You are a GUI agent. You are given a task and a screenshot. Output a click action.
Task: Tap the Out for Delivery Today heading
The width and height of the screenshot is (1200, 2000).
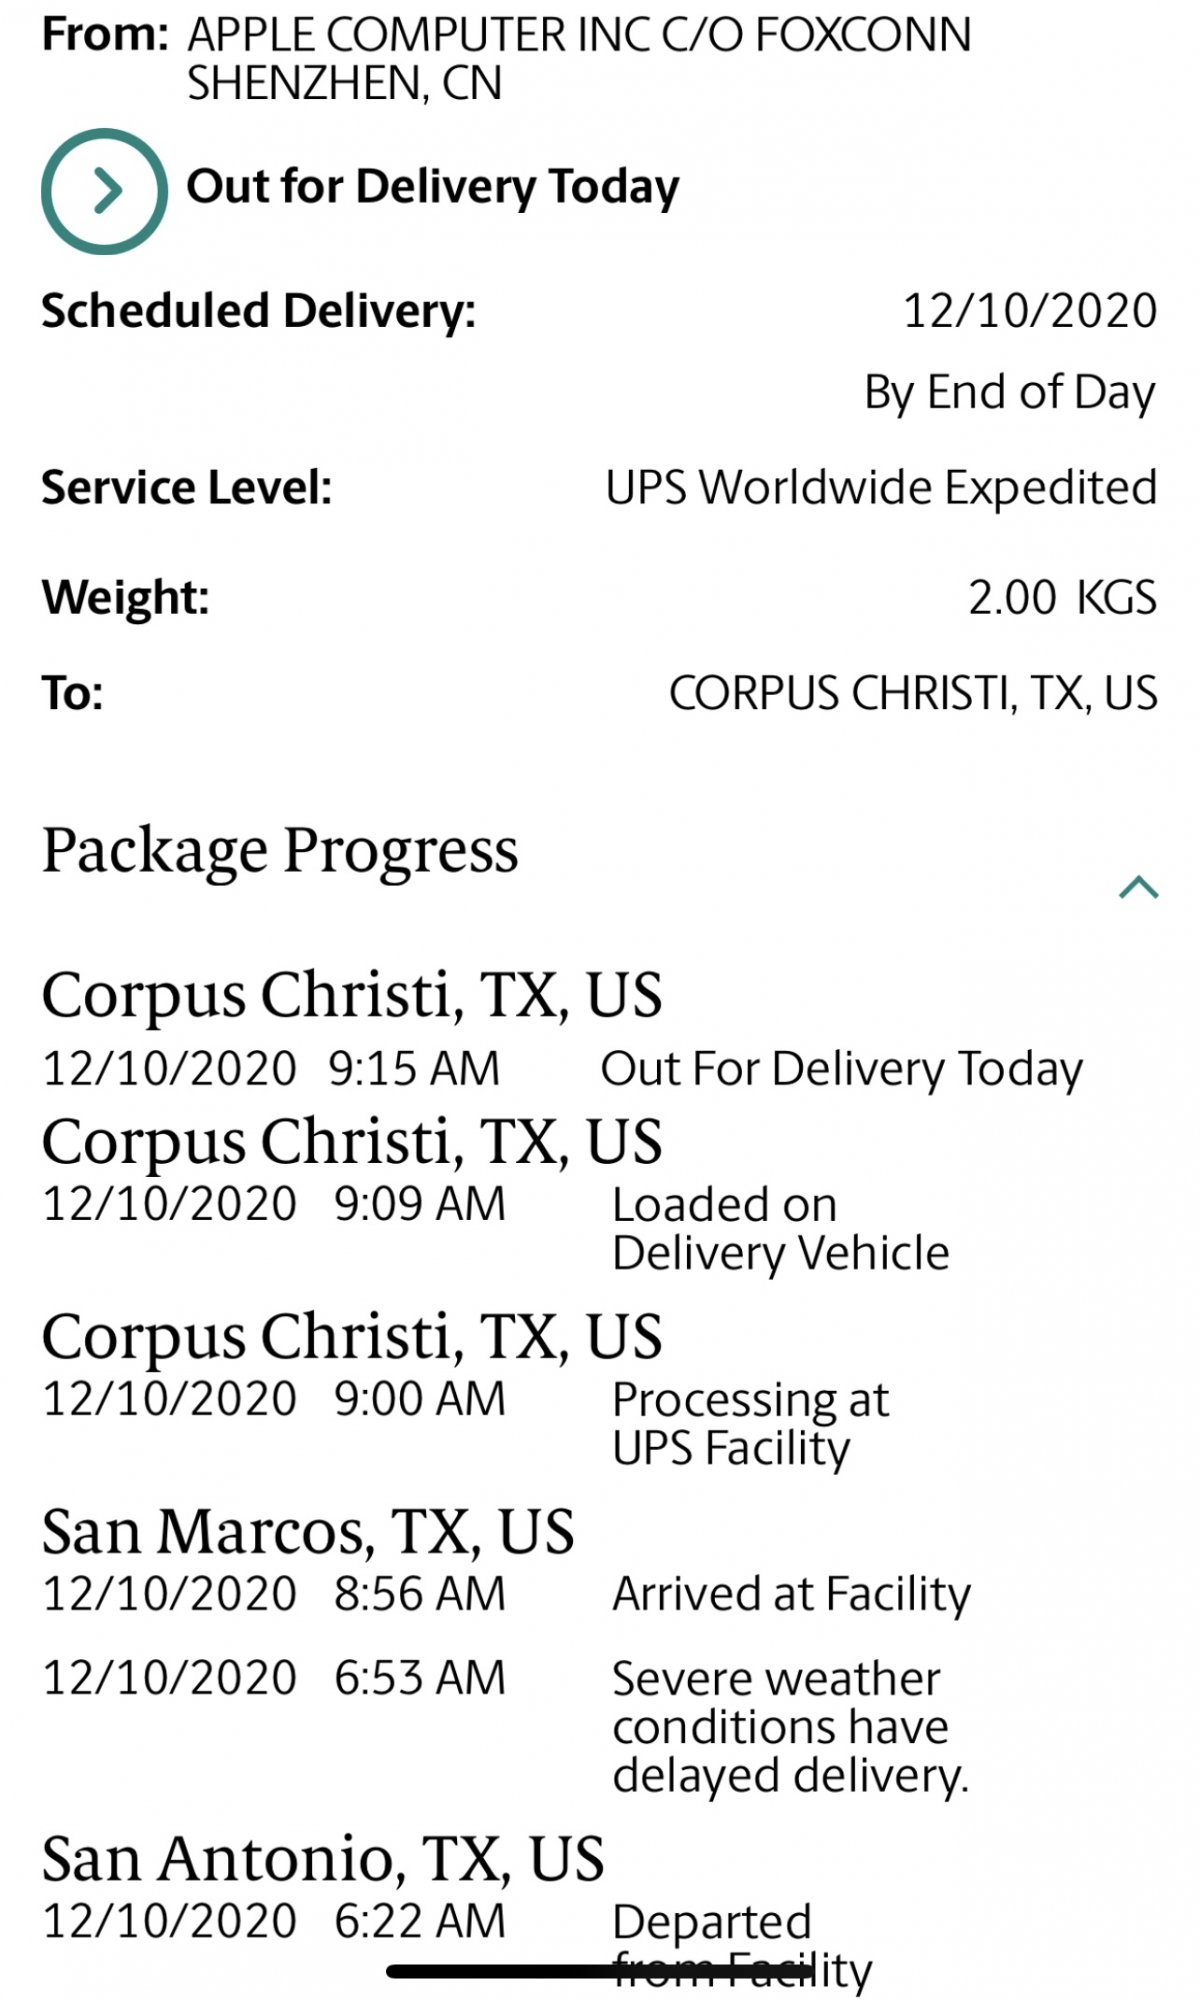(x=432, y=187)
